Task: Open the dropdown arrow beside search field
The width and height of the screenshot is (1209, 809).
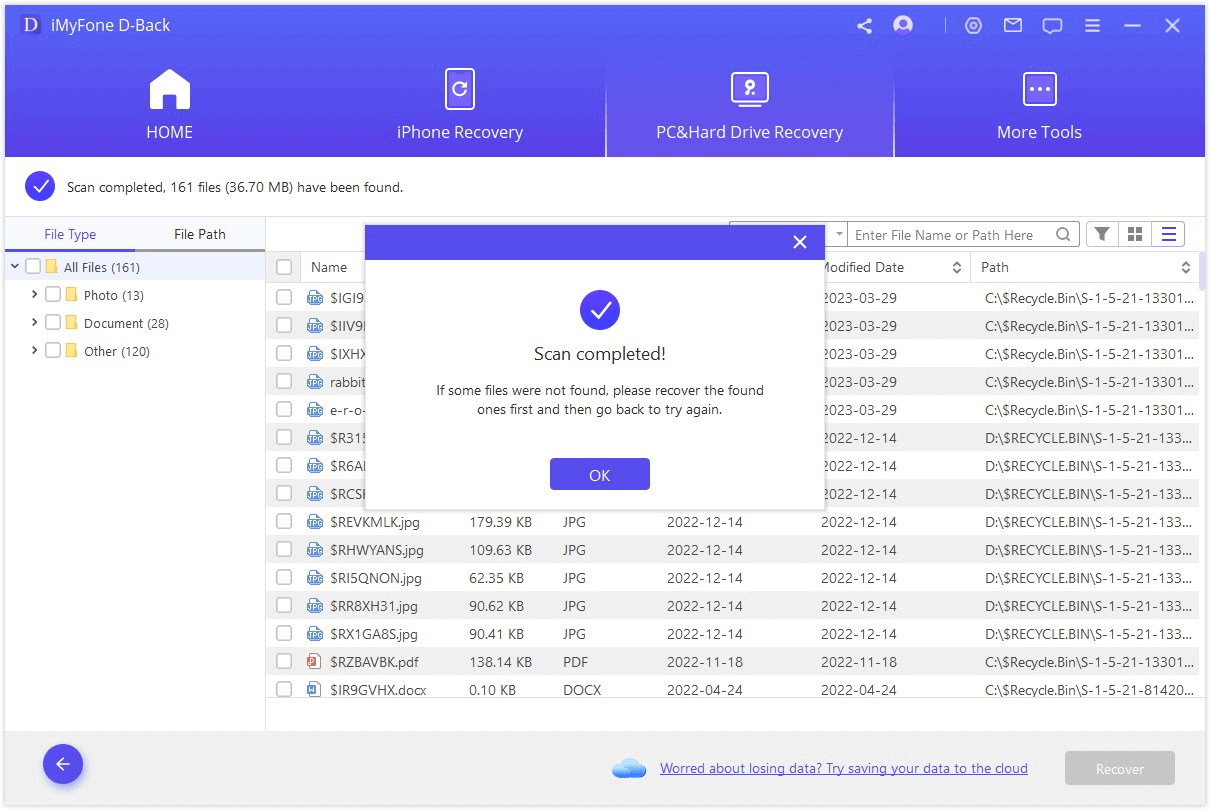Action: coord(838,235)
